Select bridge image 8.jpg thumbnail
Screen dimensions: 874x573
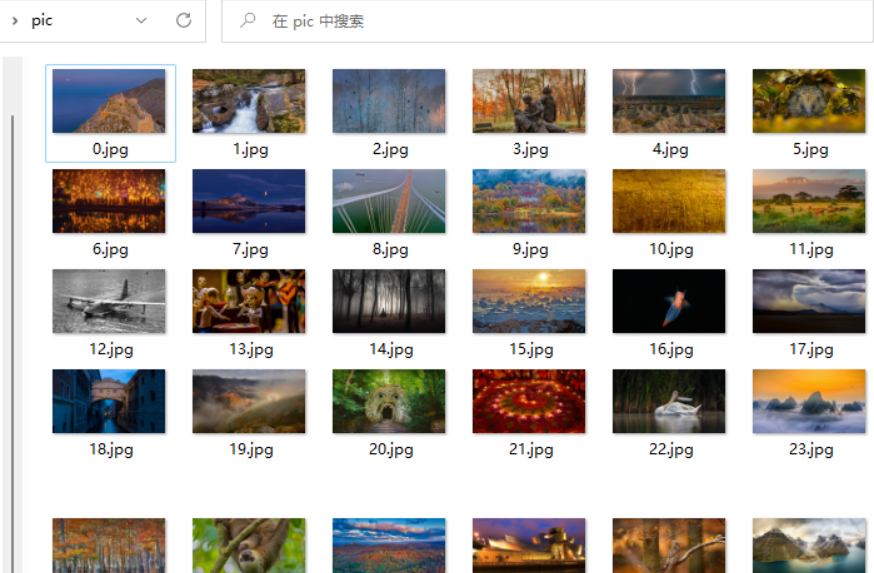click(x=389, y=201)
